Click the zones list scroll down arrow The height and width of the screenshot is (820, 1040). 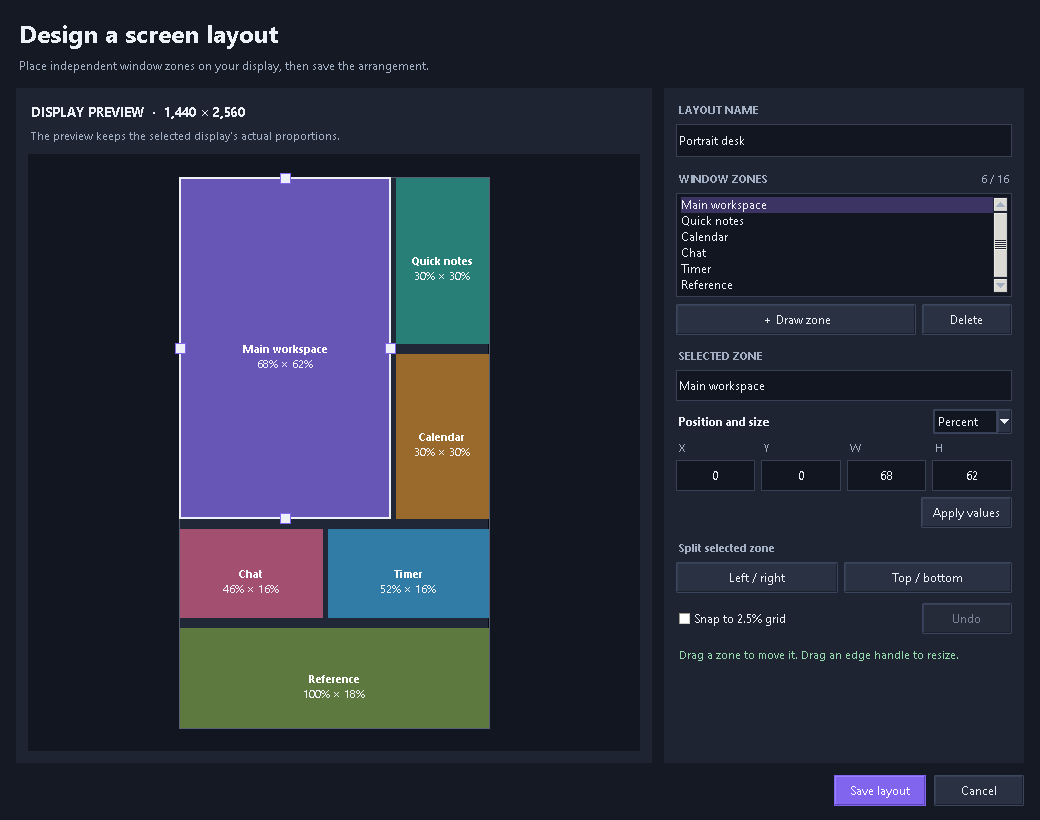coord(1000,285)
